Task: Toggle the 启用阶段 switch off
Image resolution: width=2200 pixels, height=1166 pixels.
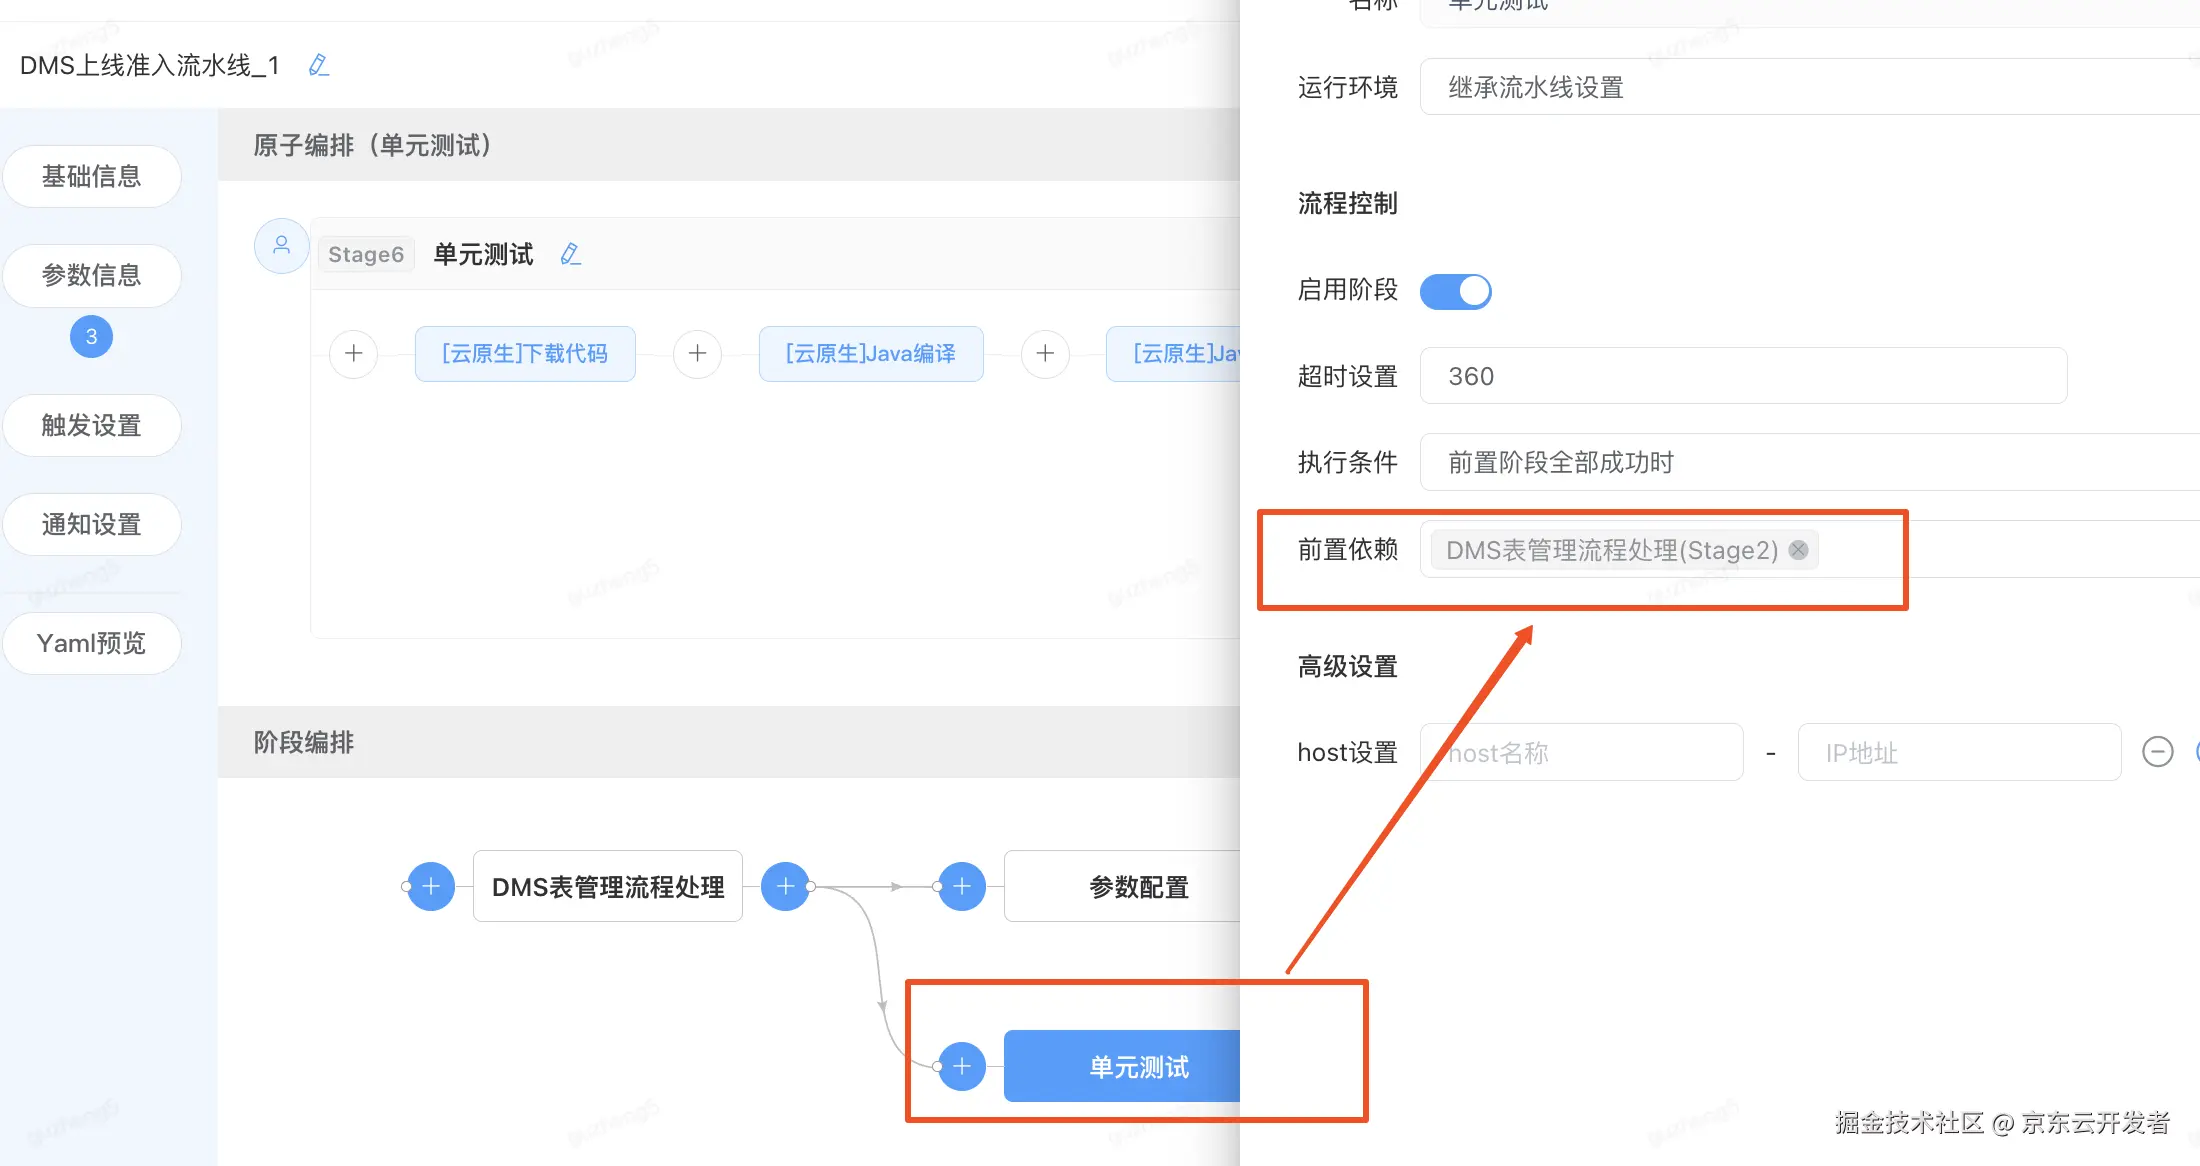Action: click(1456, 291)
